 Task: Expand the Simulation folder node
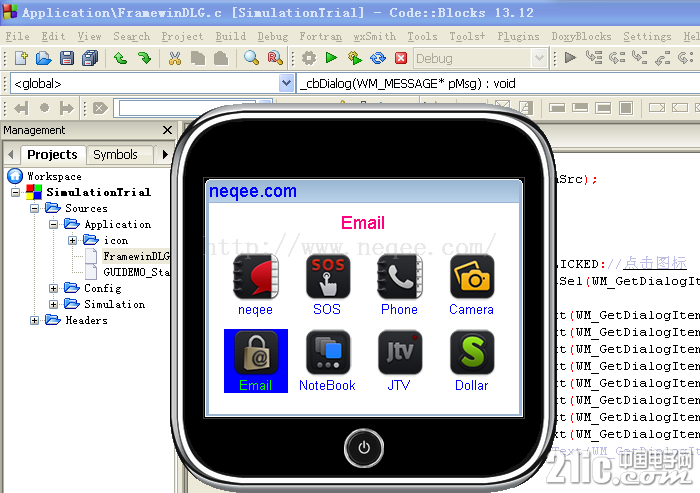tap(54, 305)
